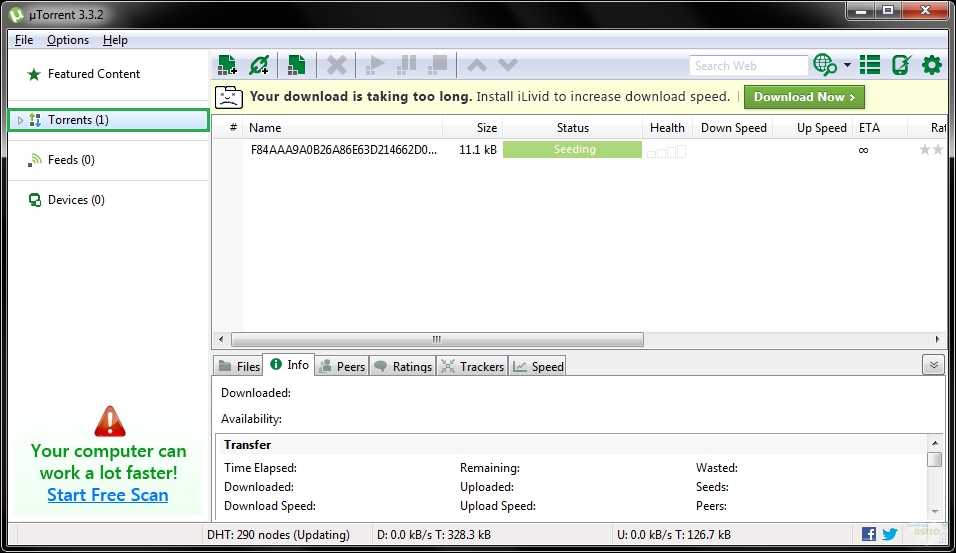Click the rating stars of the torrent

click(x=931, y=149)
